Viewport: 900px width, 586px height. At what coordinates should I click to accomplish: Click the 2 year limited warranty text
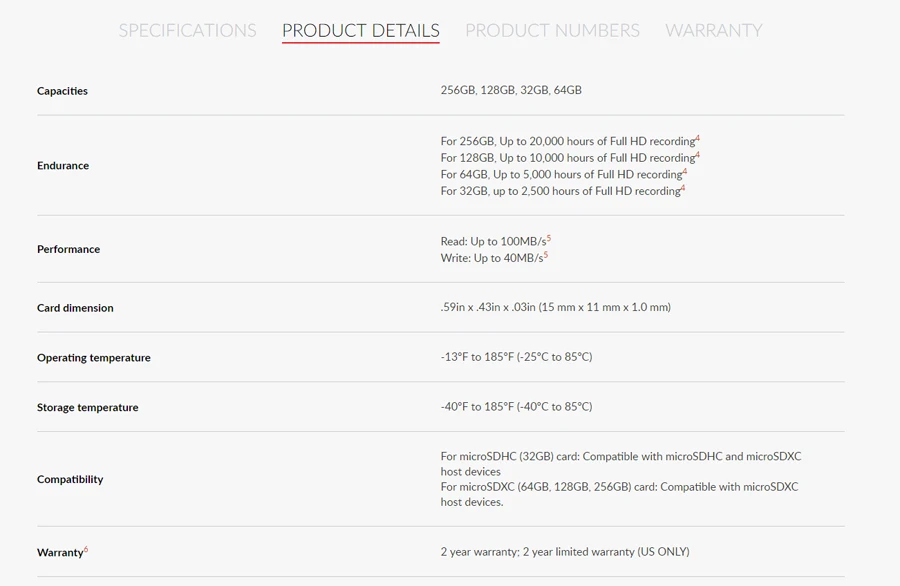(565, 552)
